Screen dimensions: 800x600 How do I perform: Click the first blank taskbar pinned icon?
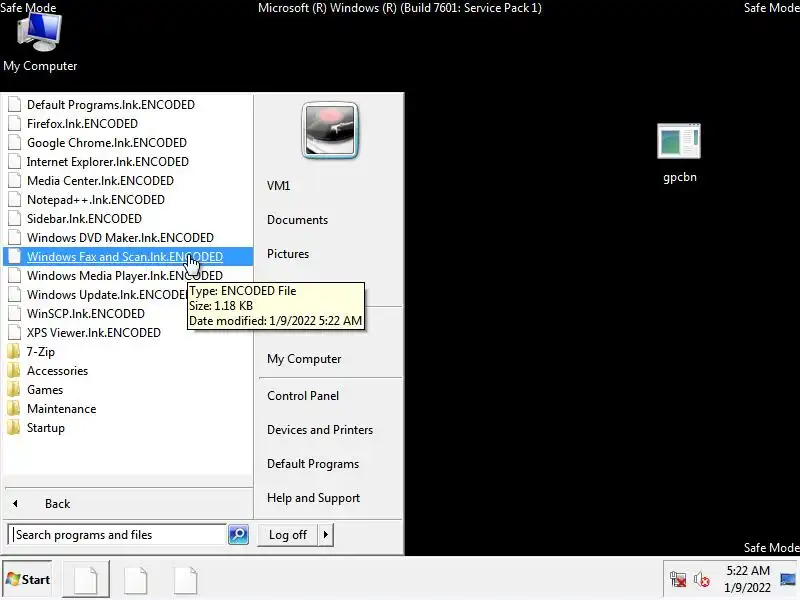pos(86,580)
